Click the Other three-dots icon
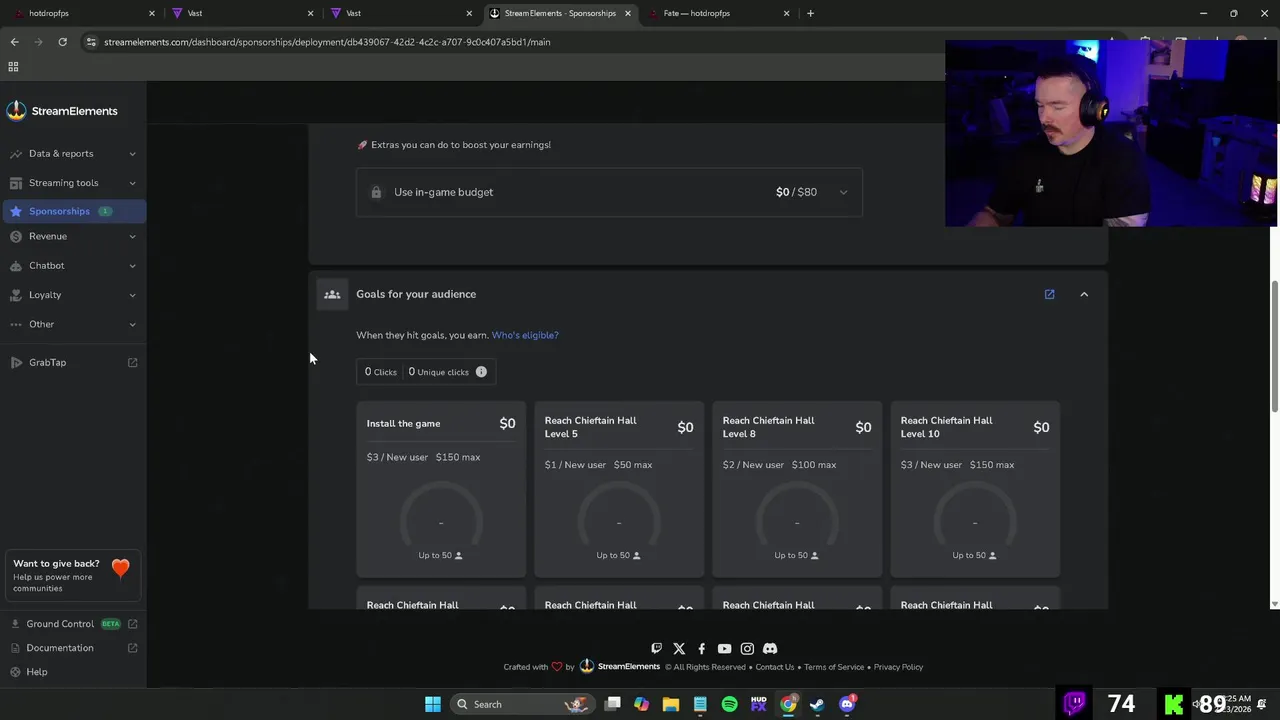Viewport: 1280px width, 720px height. pyautogui.click(x=16, y=324)
